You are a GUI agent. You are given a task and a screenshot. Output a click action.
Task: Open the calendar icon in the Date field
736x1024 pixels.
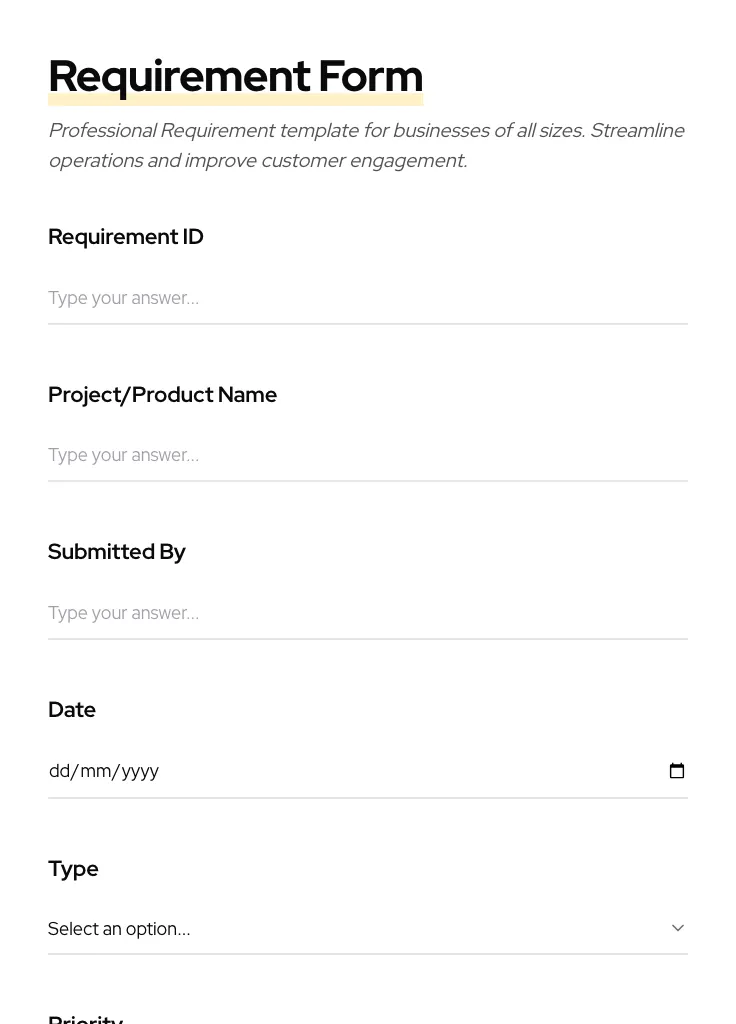[677, 770]
